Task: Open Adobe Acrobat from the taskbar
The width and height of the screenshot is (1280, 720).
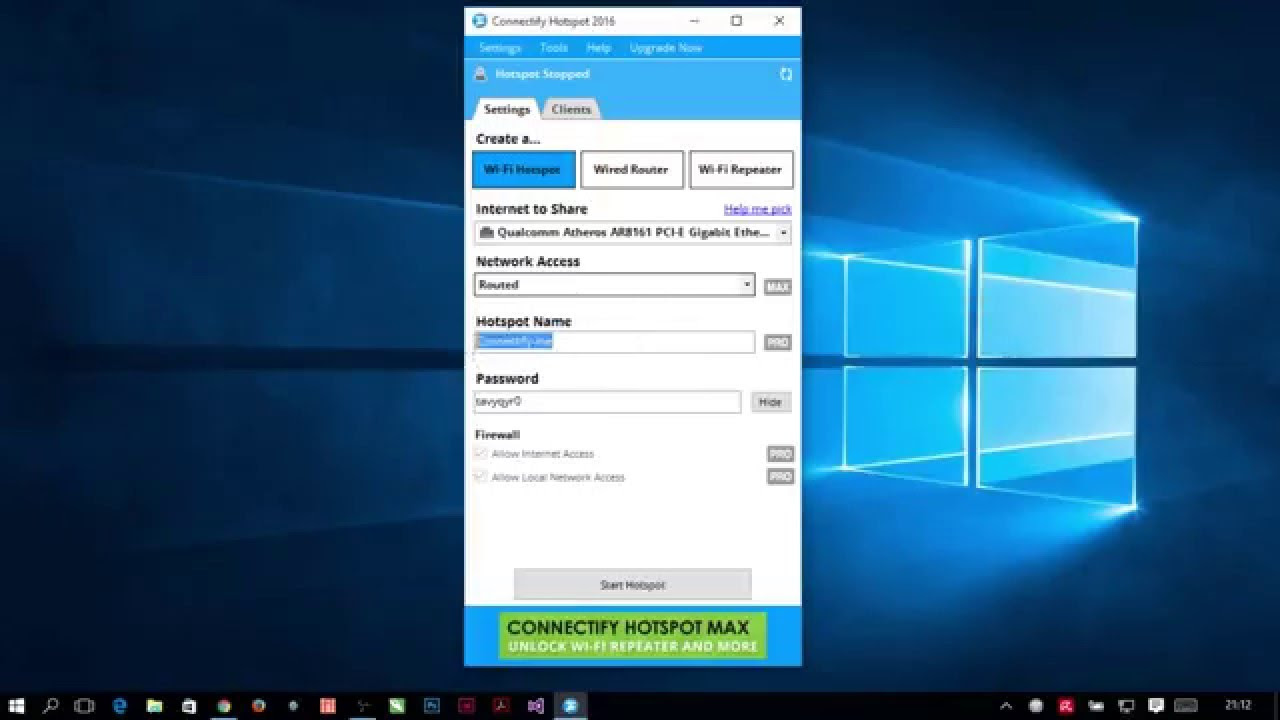Action: (x=501, y=705)
